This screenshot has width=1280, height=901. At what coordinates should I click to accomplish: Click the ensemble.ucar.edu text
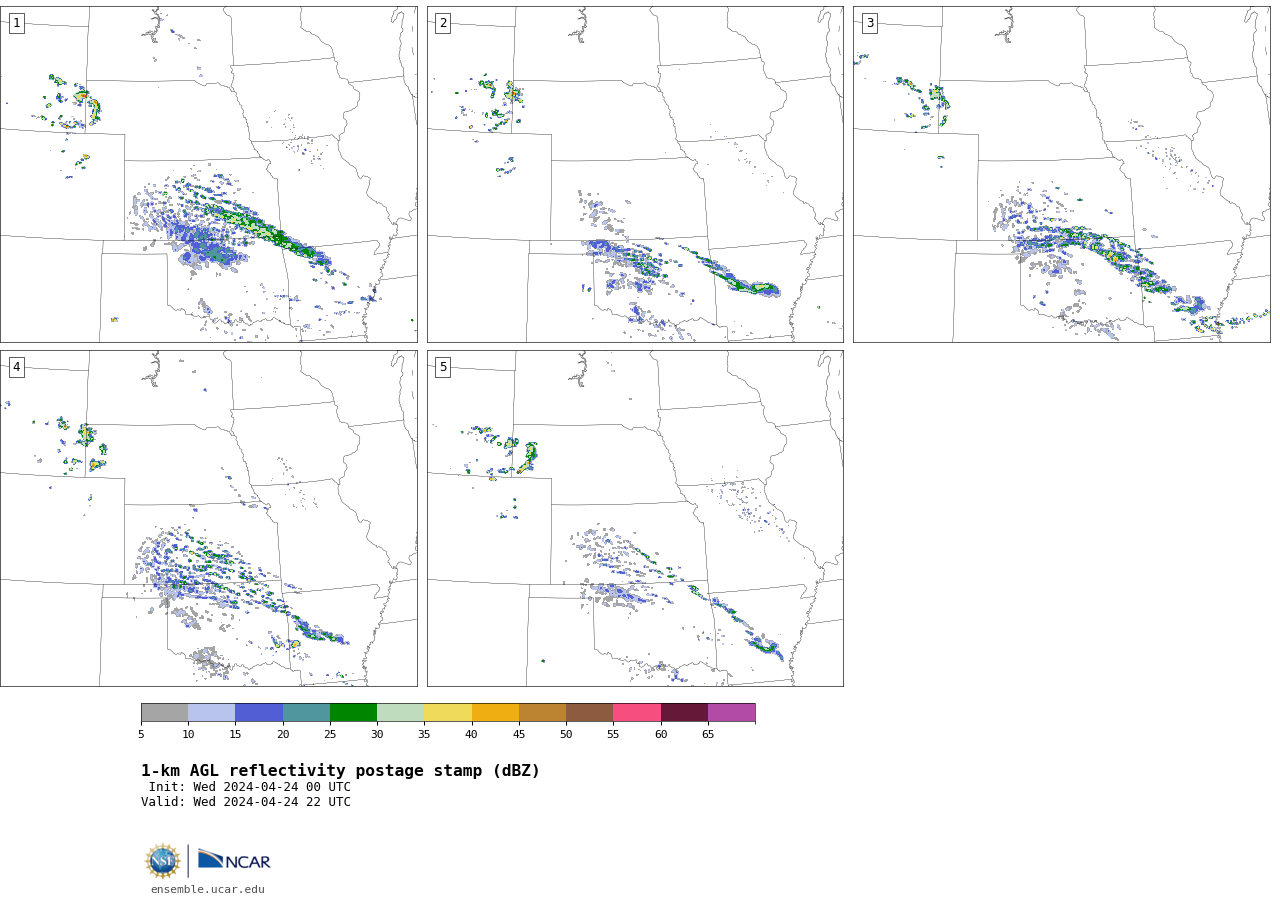pyautogui.click(x=208, y=889)
